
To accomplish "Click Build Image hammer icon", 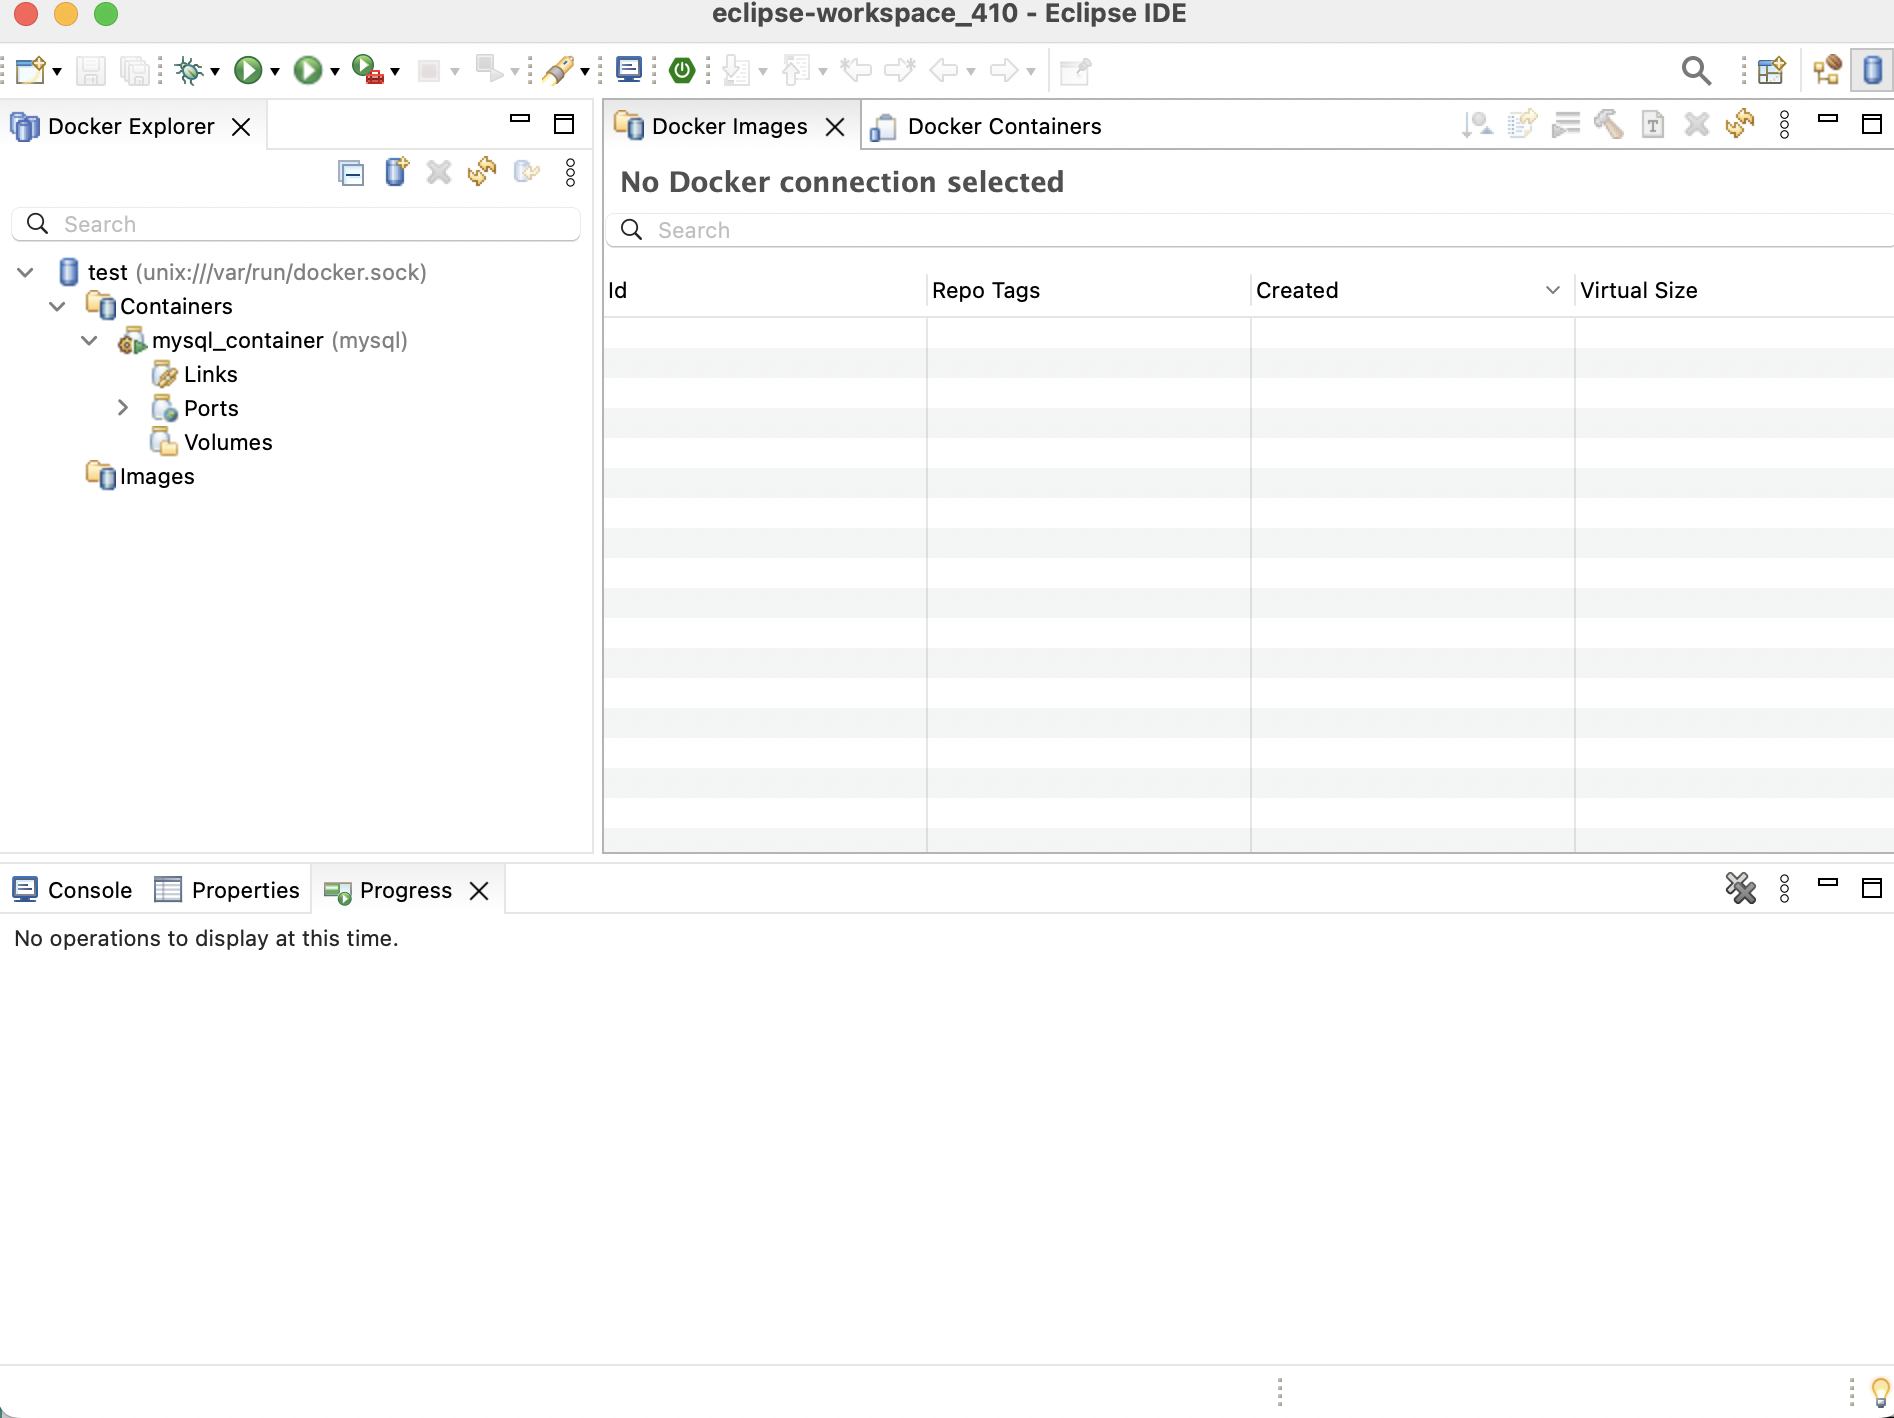I will click(1609, 125).
